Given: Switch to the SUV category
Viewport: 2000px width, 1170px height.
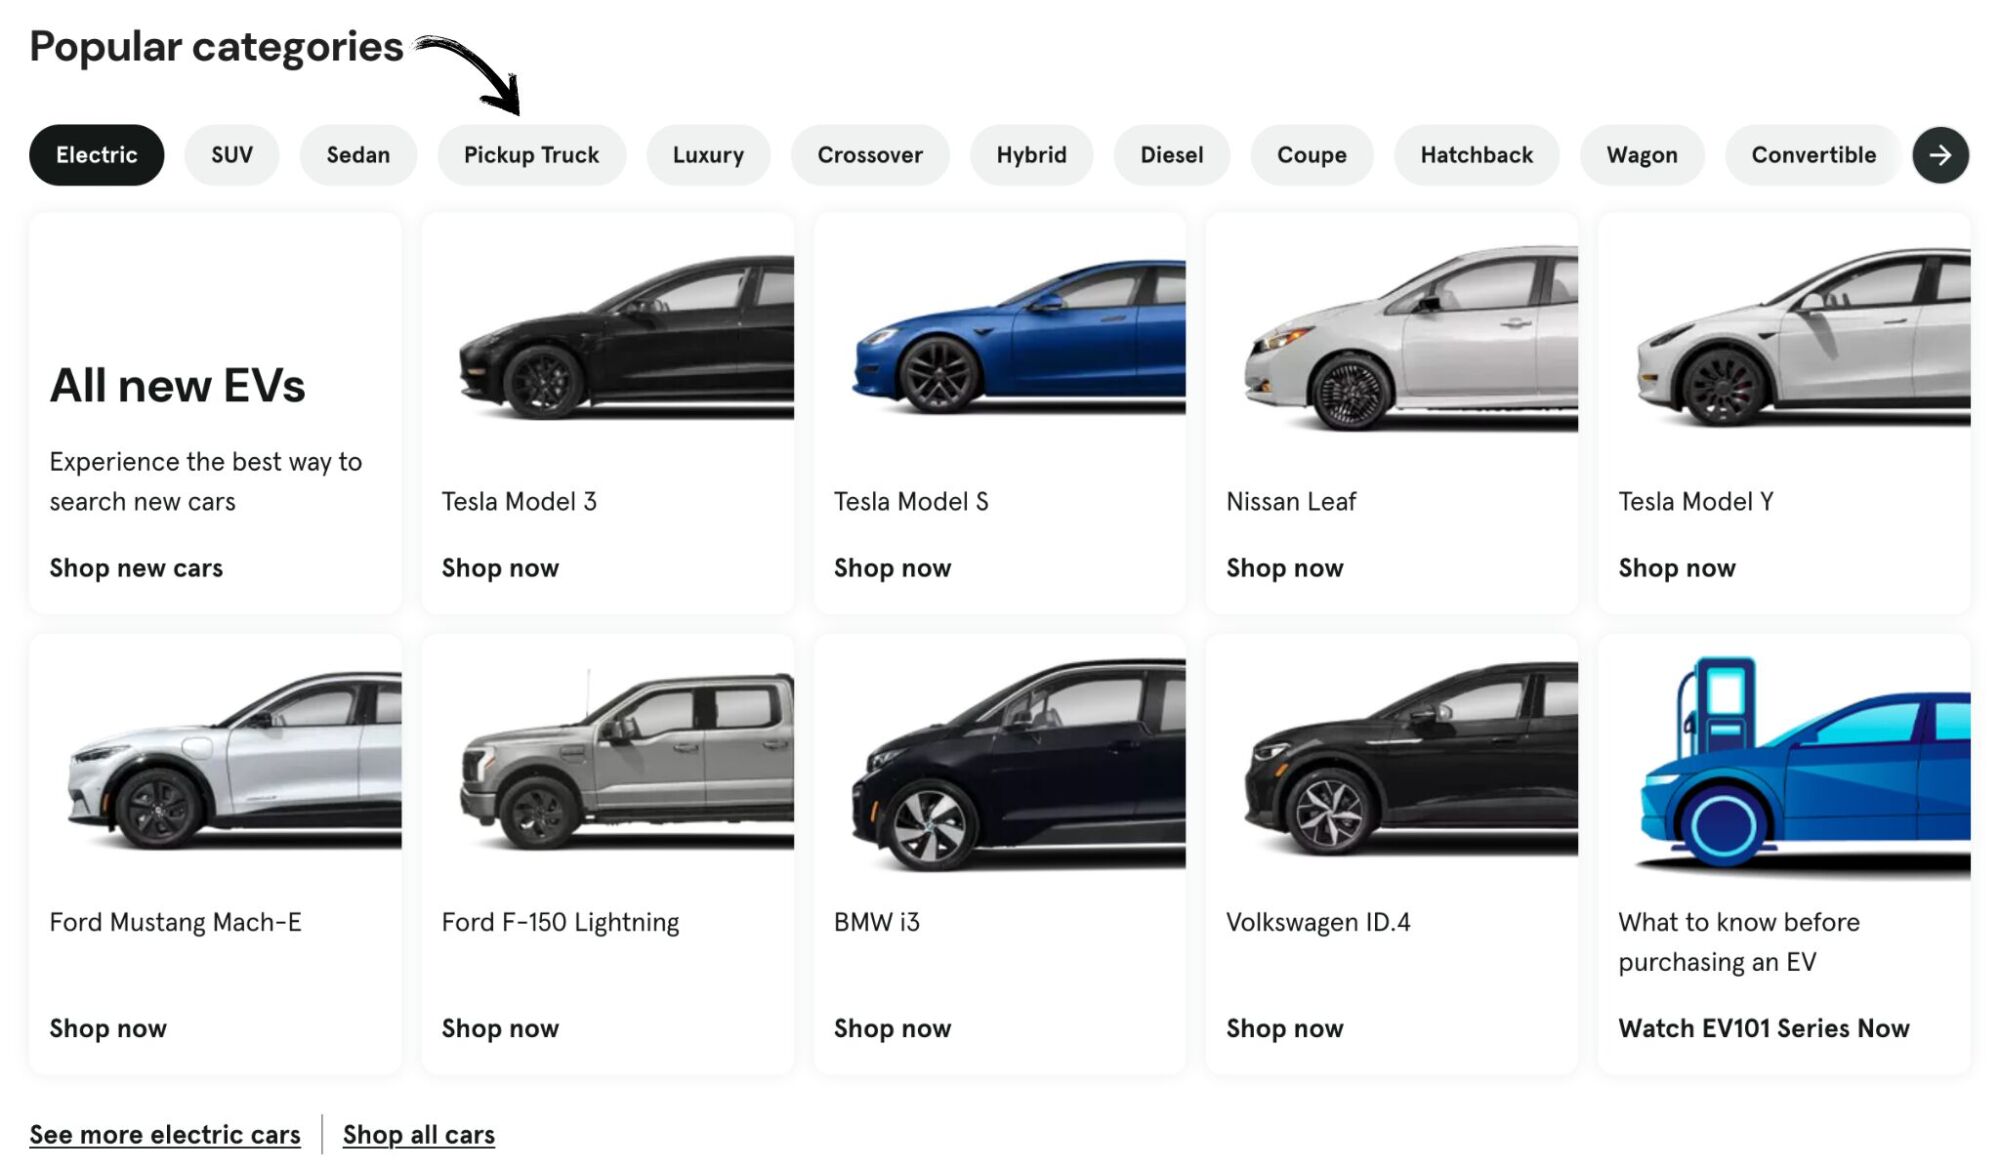Looking at the screenshot, I should (232, 155).
